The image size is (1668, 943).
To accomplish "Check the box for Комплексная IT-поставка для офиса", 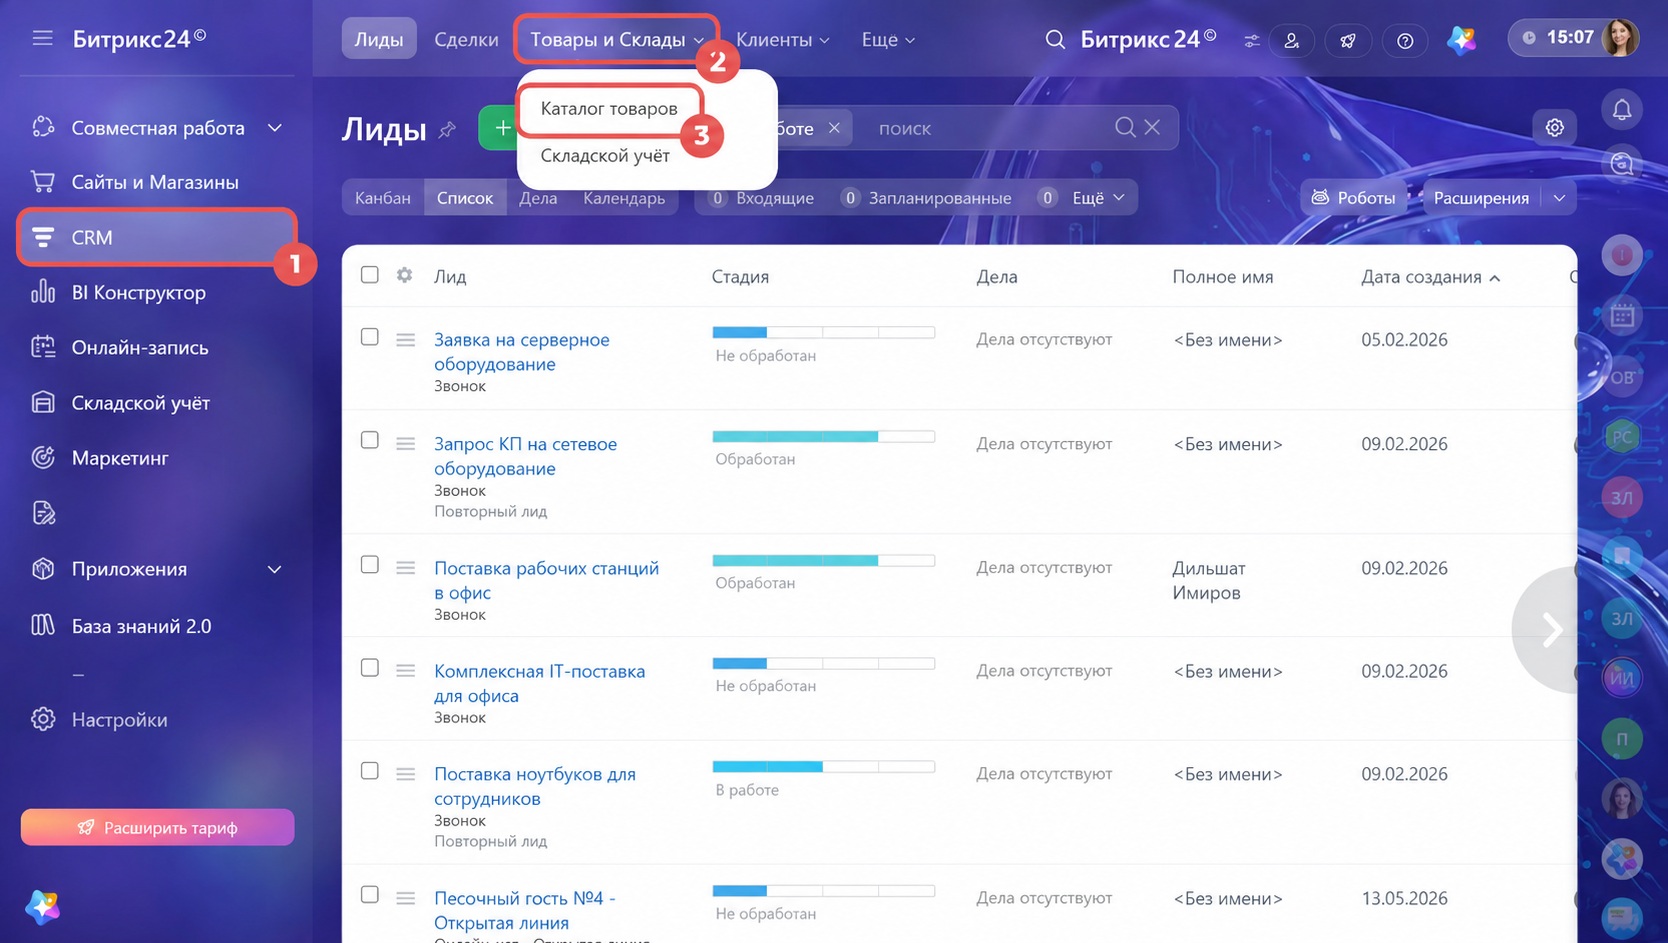I will 370,668.
